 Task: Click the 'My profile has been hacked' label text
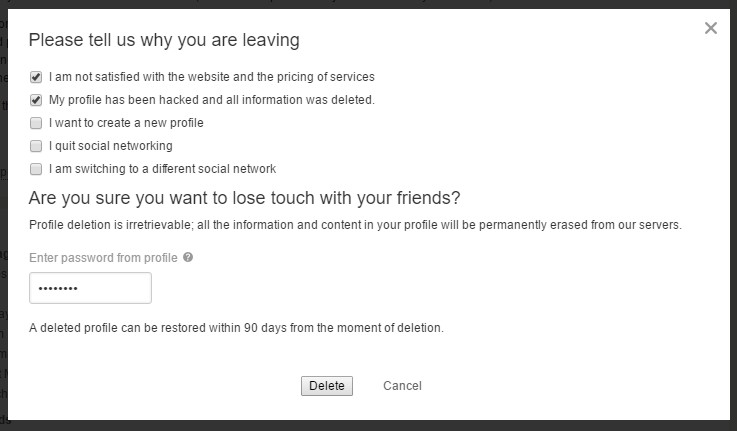coord(211,100)
